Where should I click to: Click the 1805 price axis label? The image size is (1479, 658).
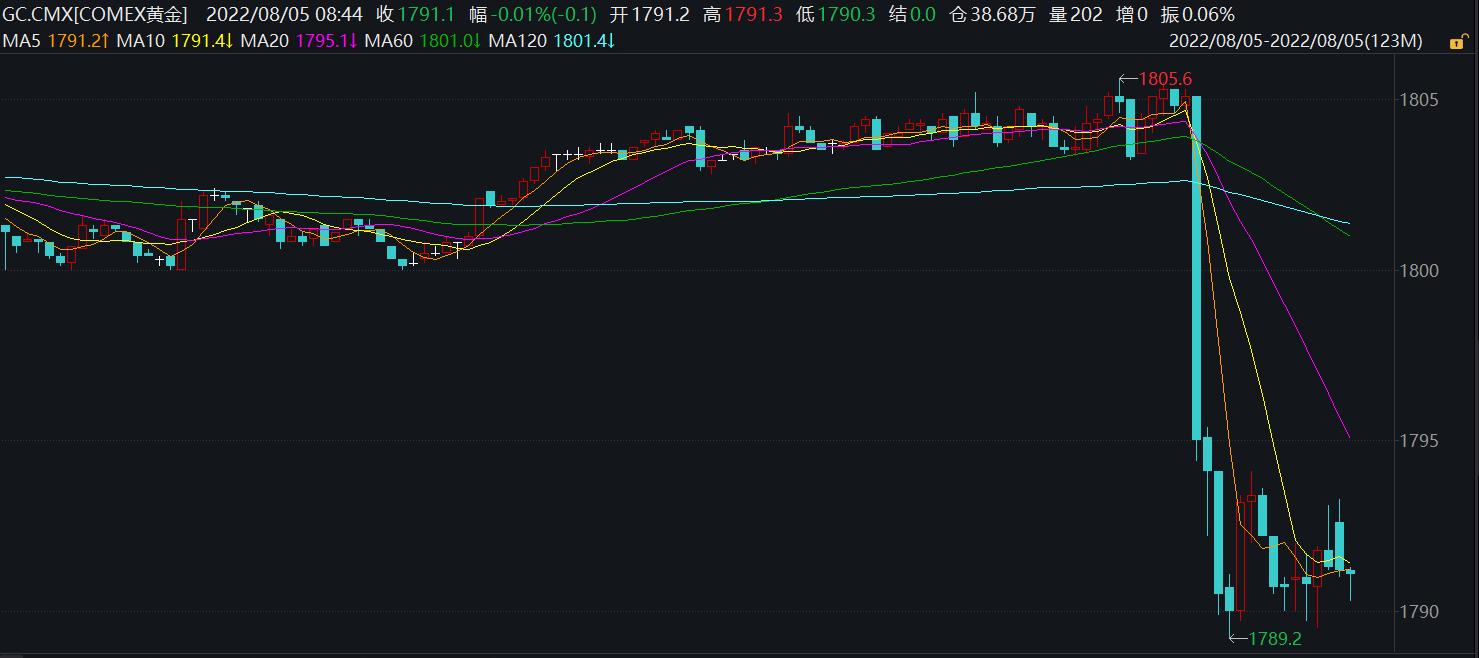(1420, 100)
